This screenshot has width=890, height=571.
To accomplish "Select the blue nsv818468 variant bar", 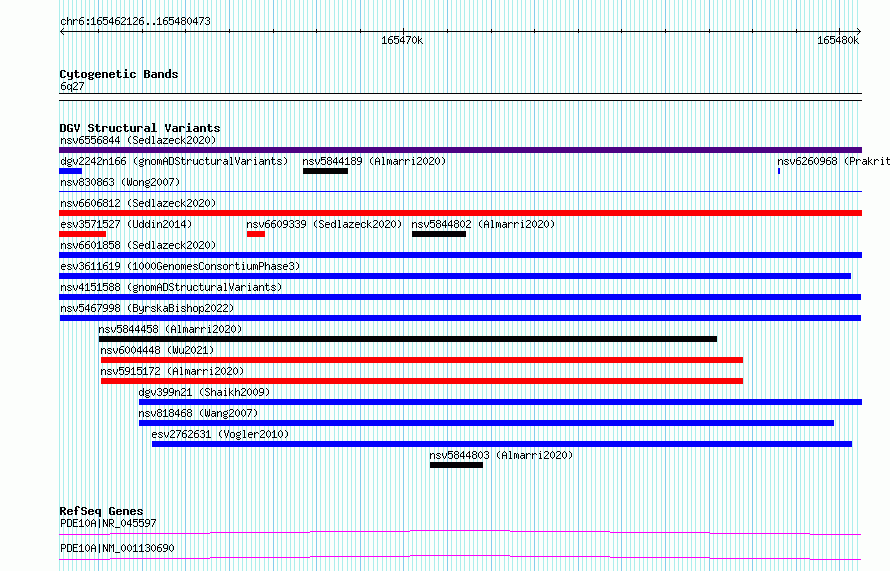I will (486, 423).
